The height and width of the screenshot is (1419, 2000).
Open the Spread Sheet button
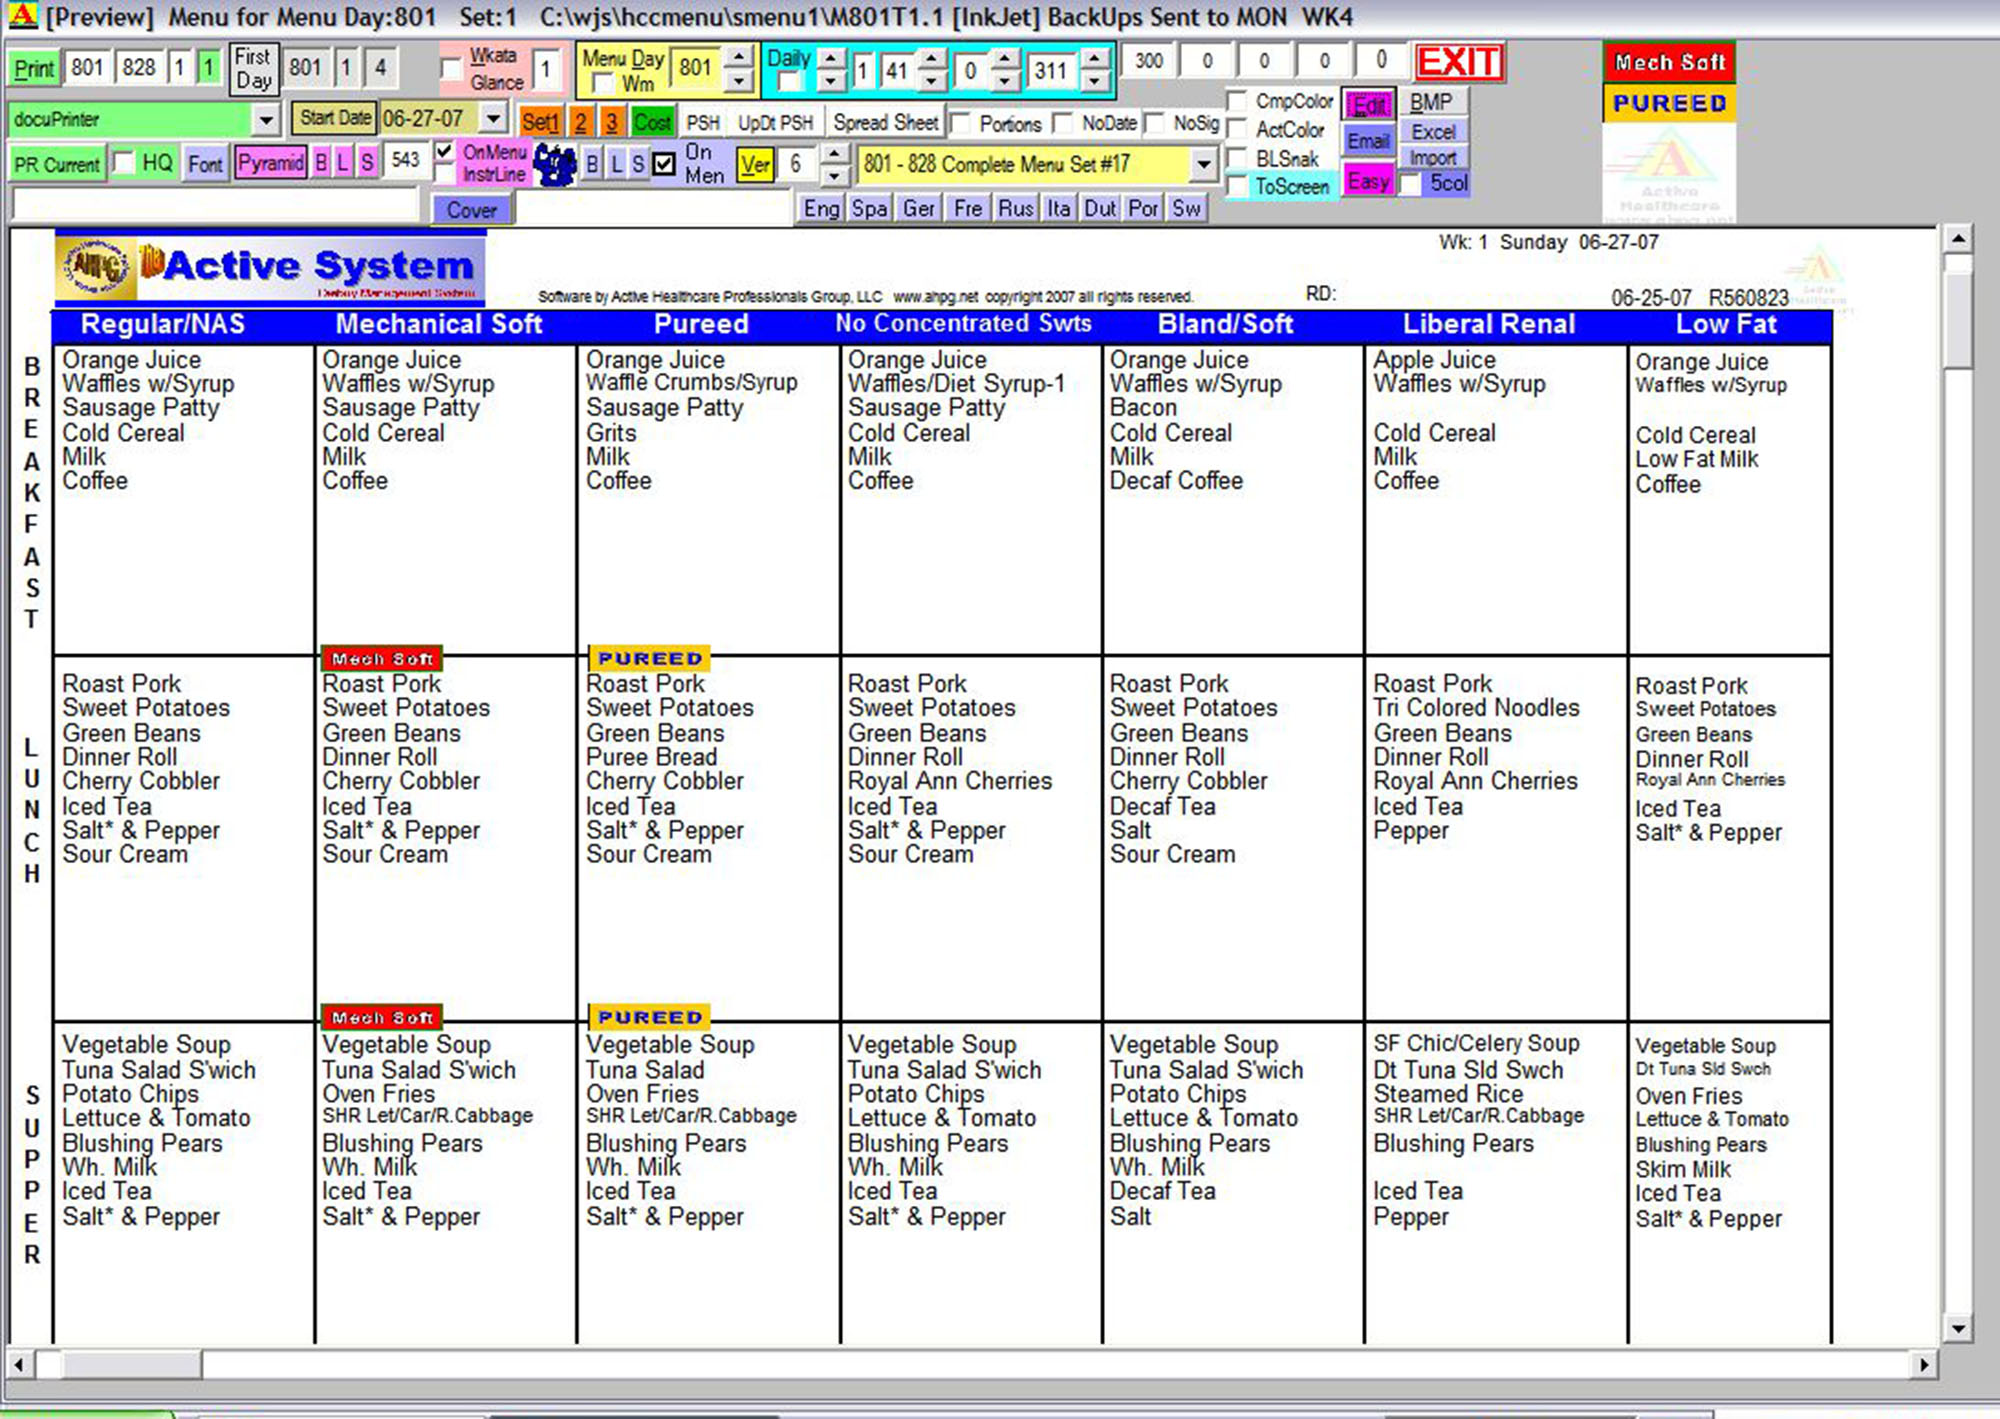pyautogui.click(x=886, y=122)
